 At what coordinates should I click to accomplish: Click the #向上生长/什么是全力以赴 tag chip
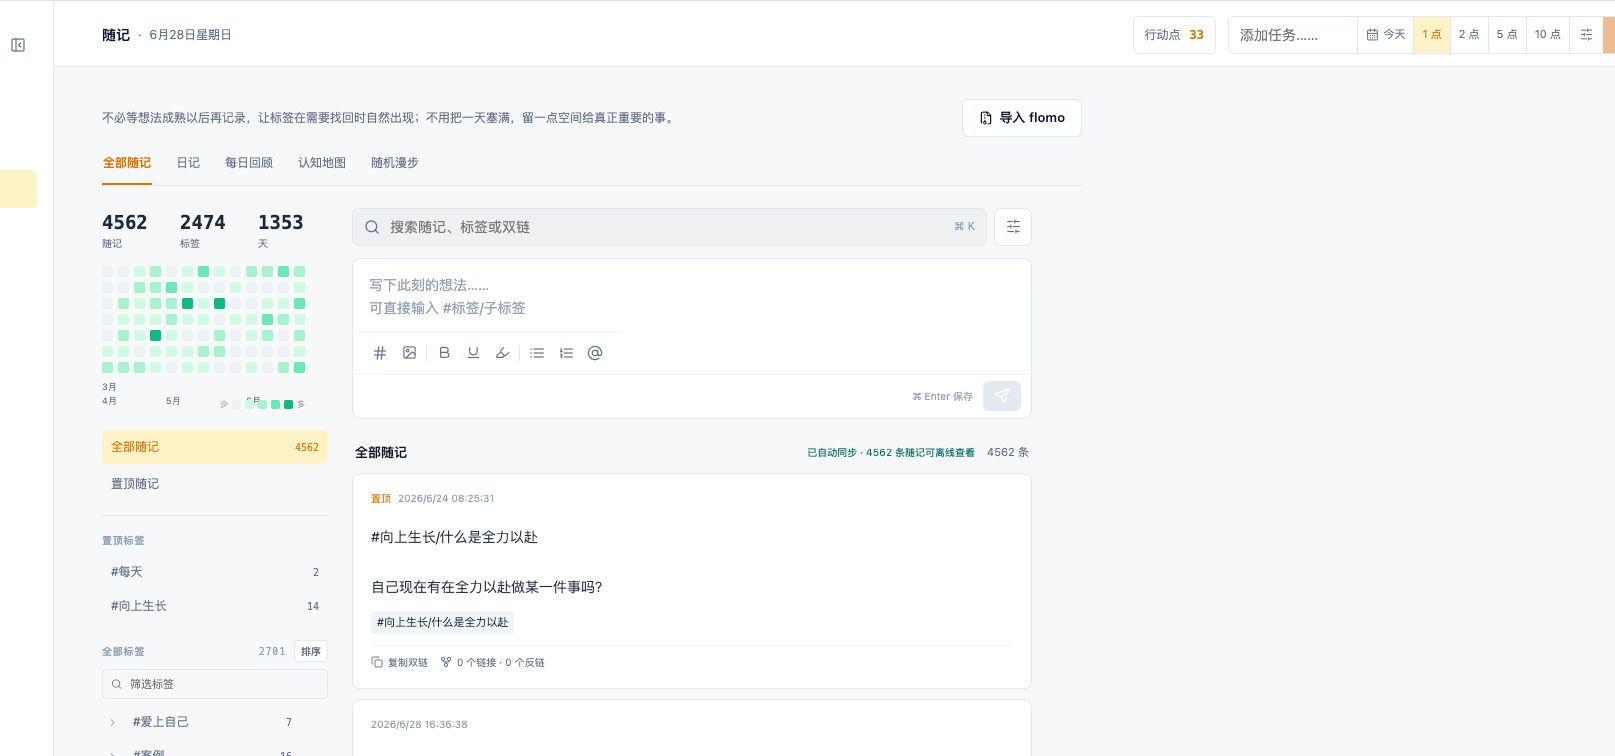[x=442, y=622]
